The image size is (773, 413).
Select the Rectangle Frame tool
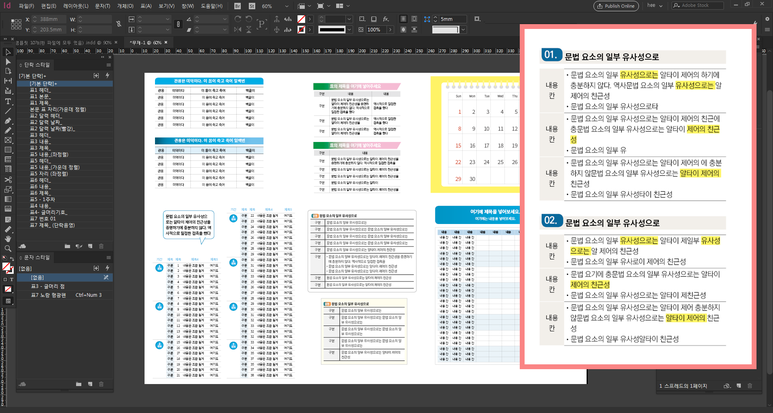tap(8, 140)
